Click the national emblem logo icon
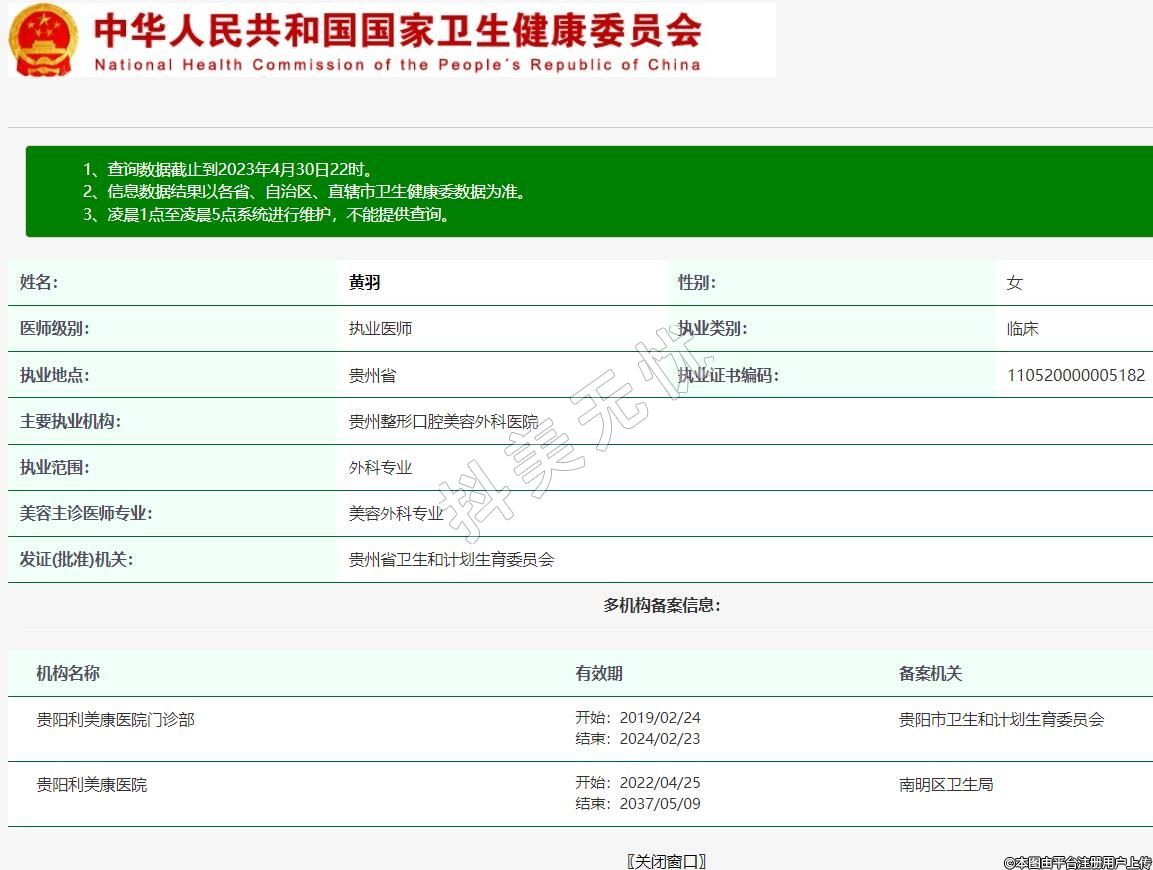 (43, 39)
